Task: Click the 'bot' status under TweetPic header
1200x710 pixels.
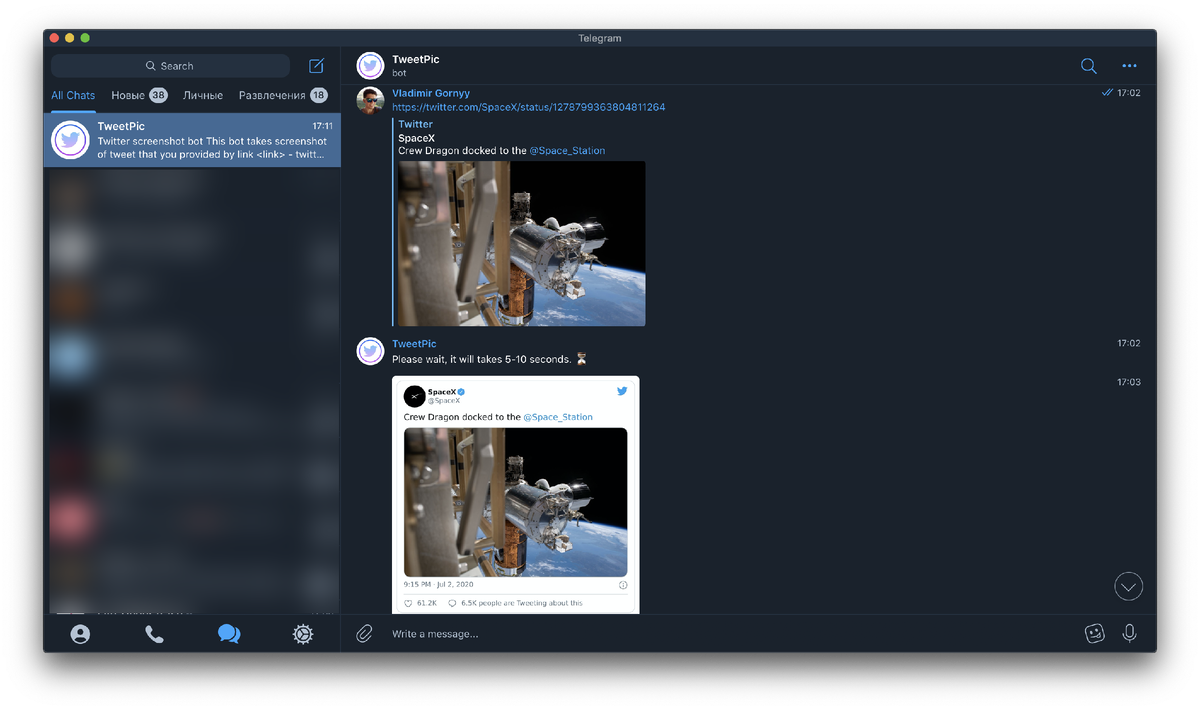Action: [399, 73]
